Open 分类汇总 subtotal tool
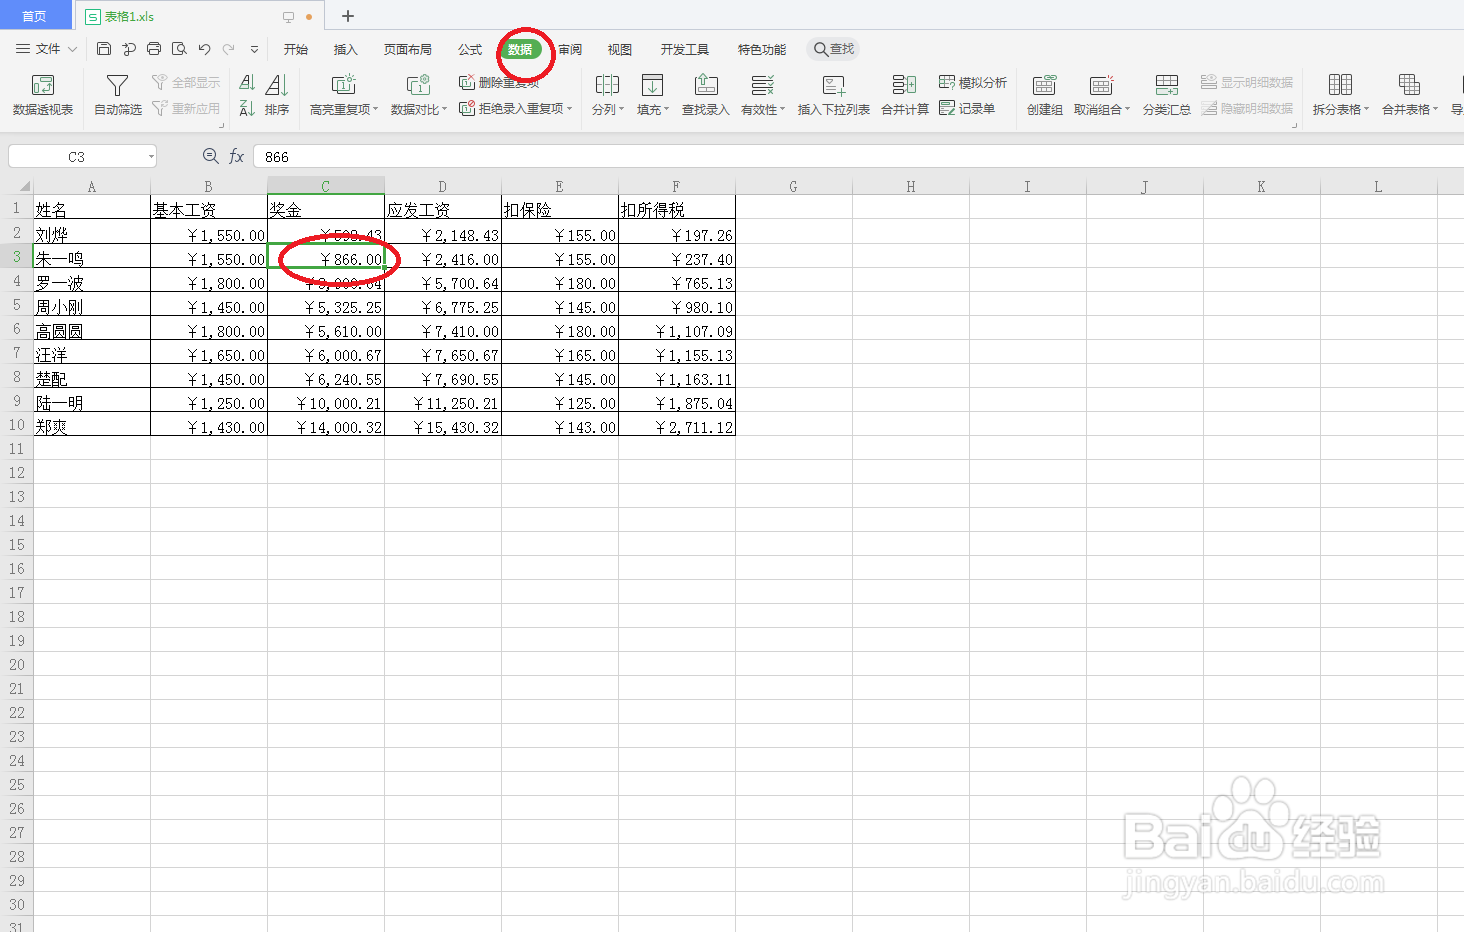Image resolution: width=1464 pixels, height=932 pixels. pos(1167,95)
